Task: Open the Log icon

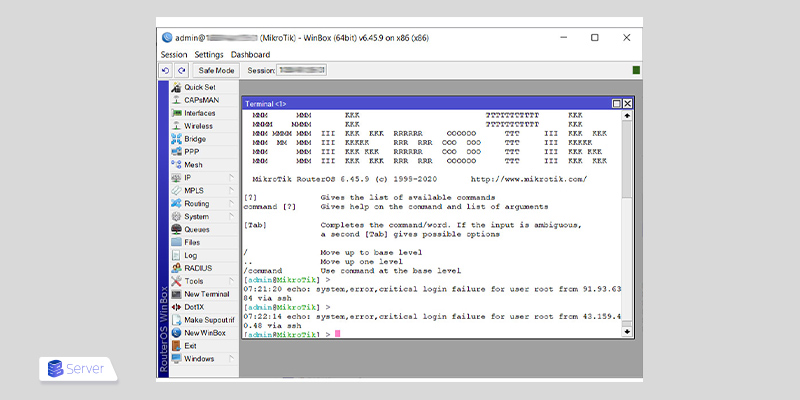Action: (176, 255)
